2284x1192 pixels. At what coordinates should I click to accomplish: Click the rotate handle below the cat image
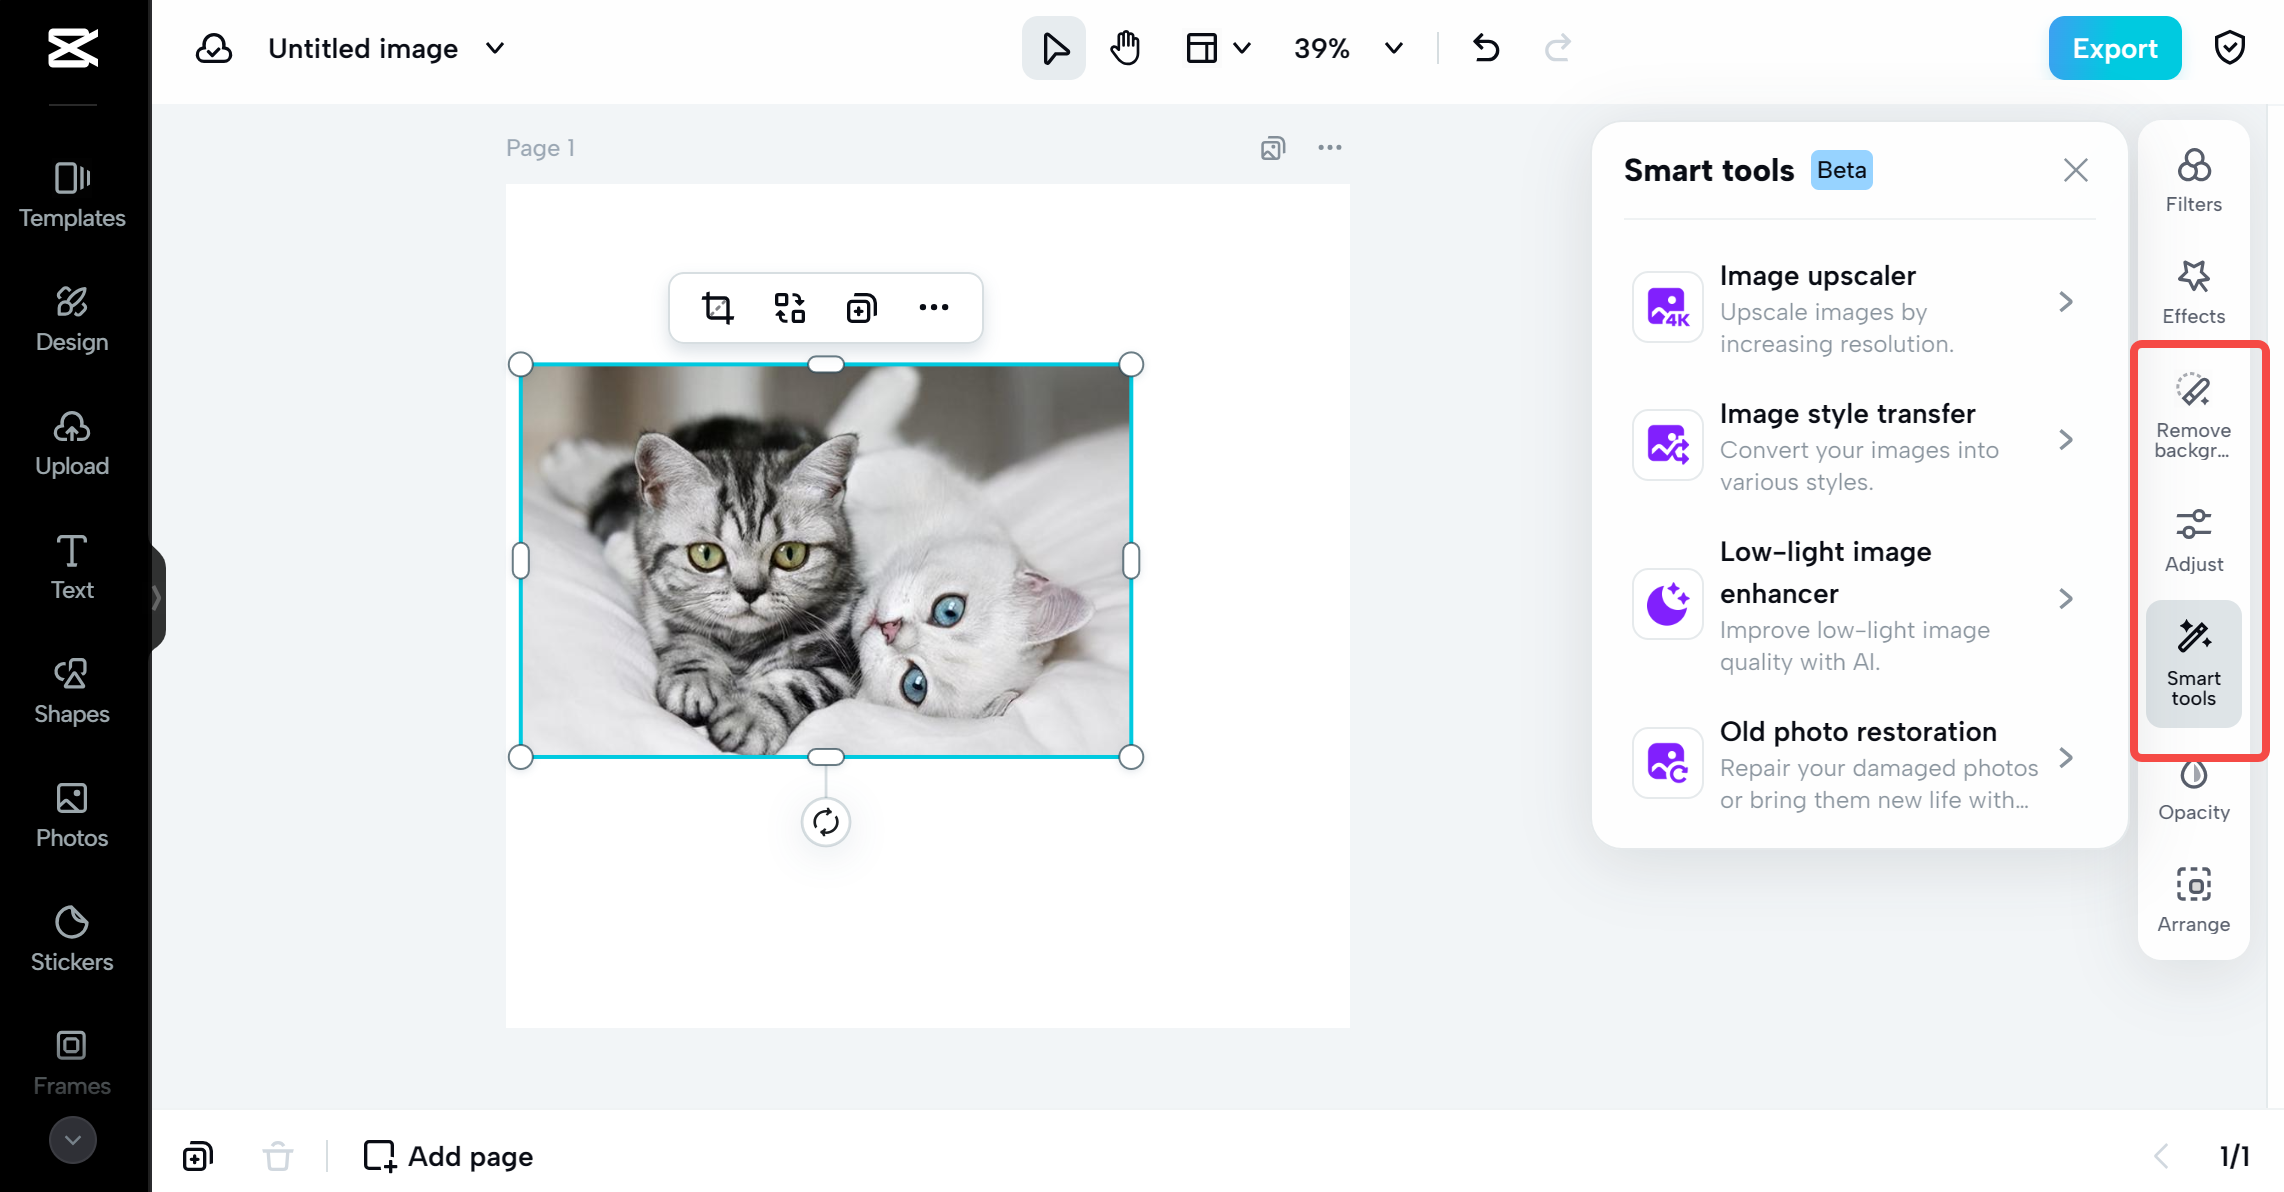tap(825, 822)
